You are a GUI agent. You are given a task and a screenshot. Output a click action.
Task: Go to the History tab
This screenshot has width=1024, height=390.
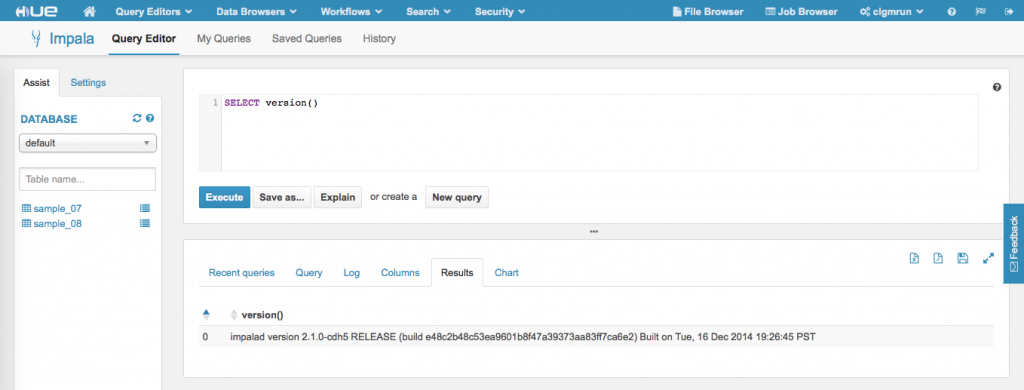coord(379,39)
